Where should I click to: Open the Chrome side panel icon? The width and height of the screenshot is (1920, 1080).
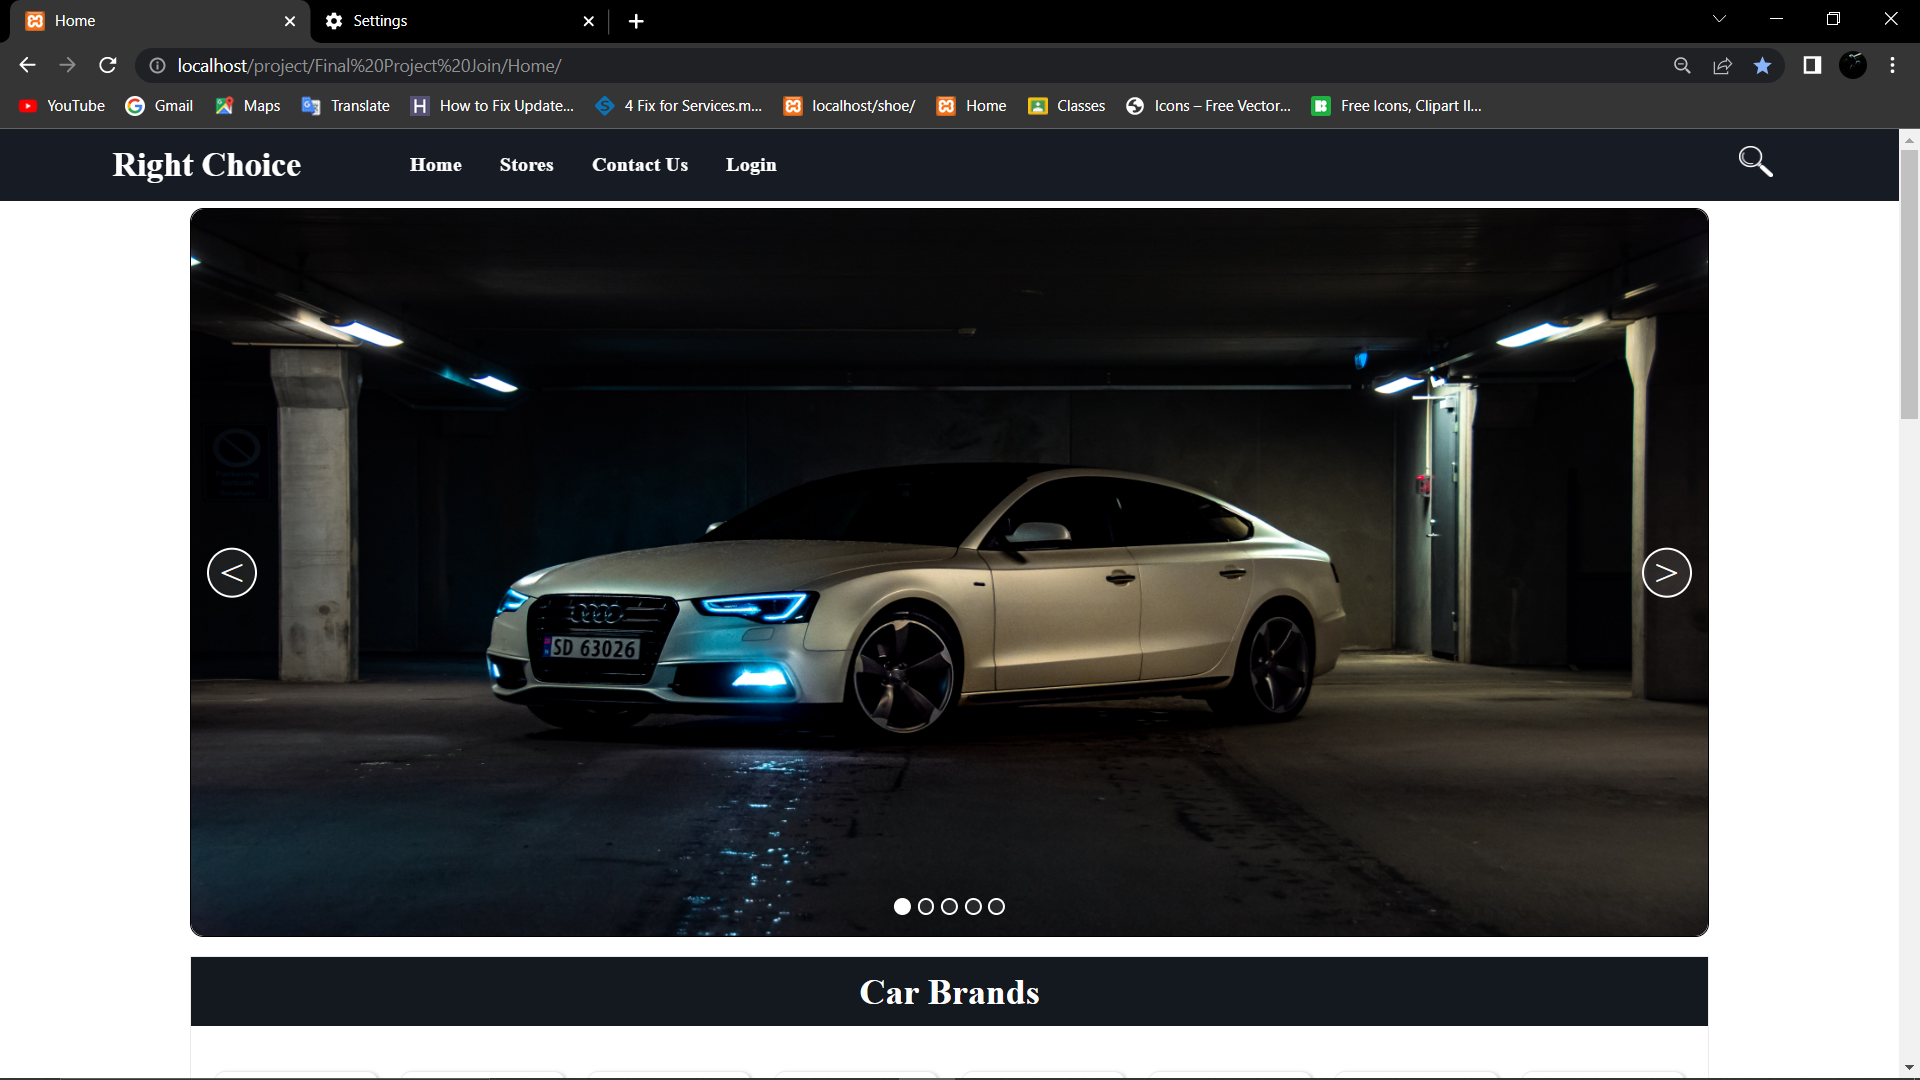coord(1812,65)
